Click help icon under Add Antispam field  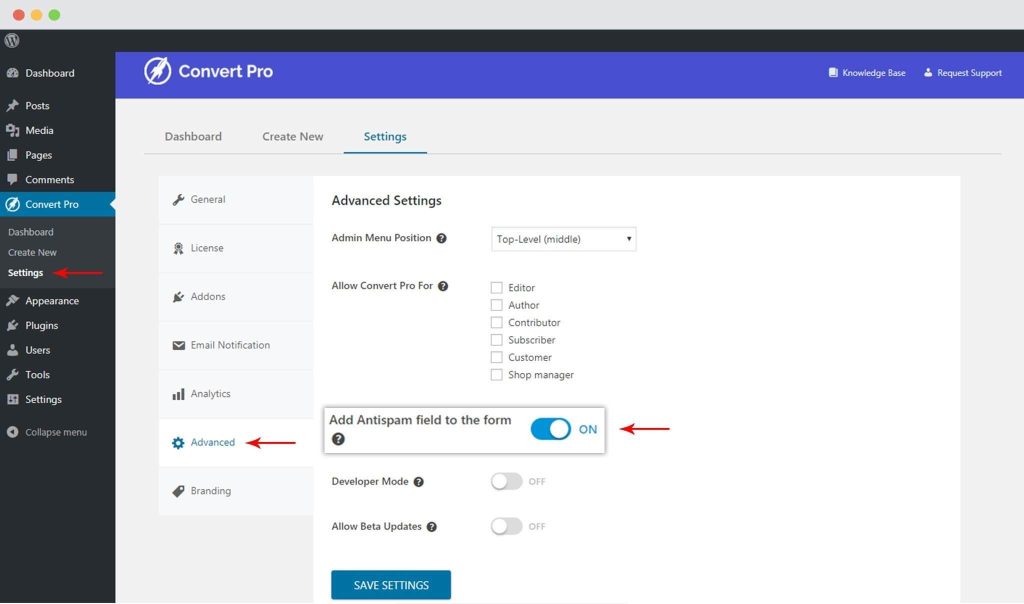click(338, 439)
